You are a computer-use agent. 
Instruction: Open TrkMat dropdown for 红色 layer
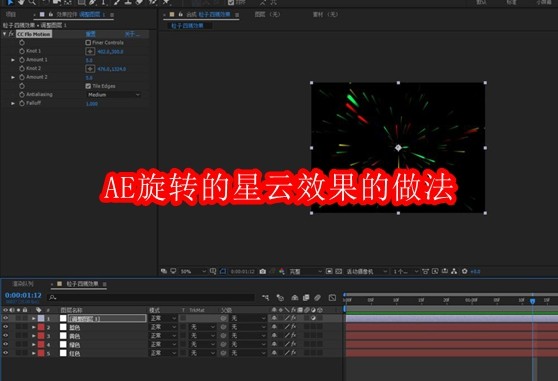click(x=202, y=353)
